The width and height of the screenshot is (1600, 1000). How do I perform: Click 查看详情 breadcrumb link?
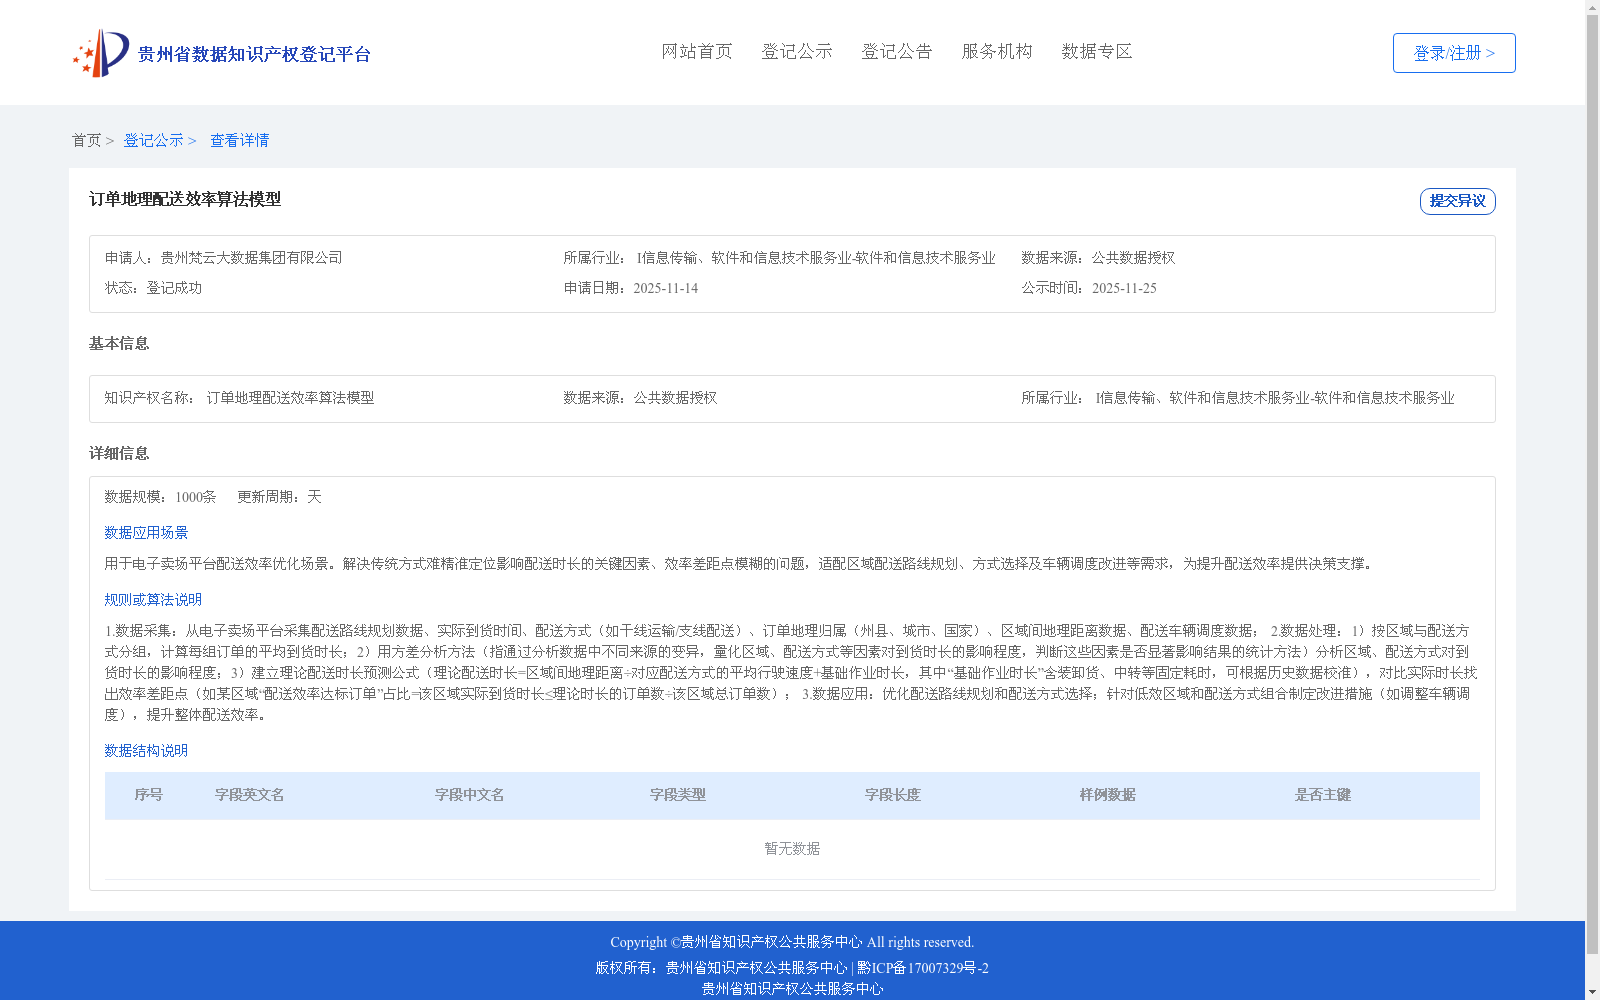(239, 140)
